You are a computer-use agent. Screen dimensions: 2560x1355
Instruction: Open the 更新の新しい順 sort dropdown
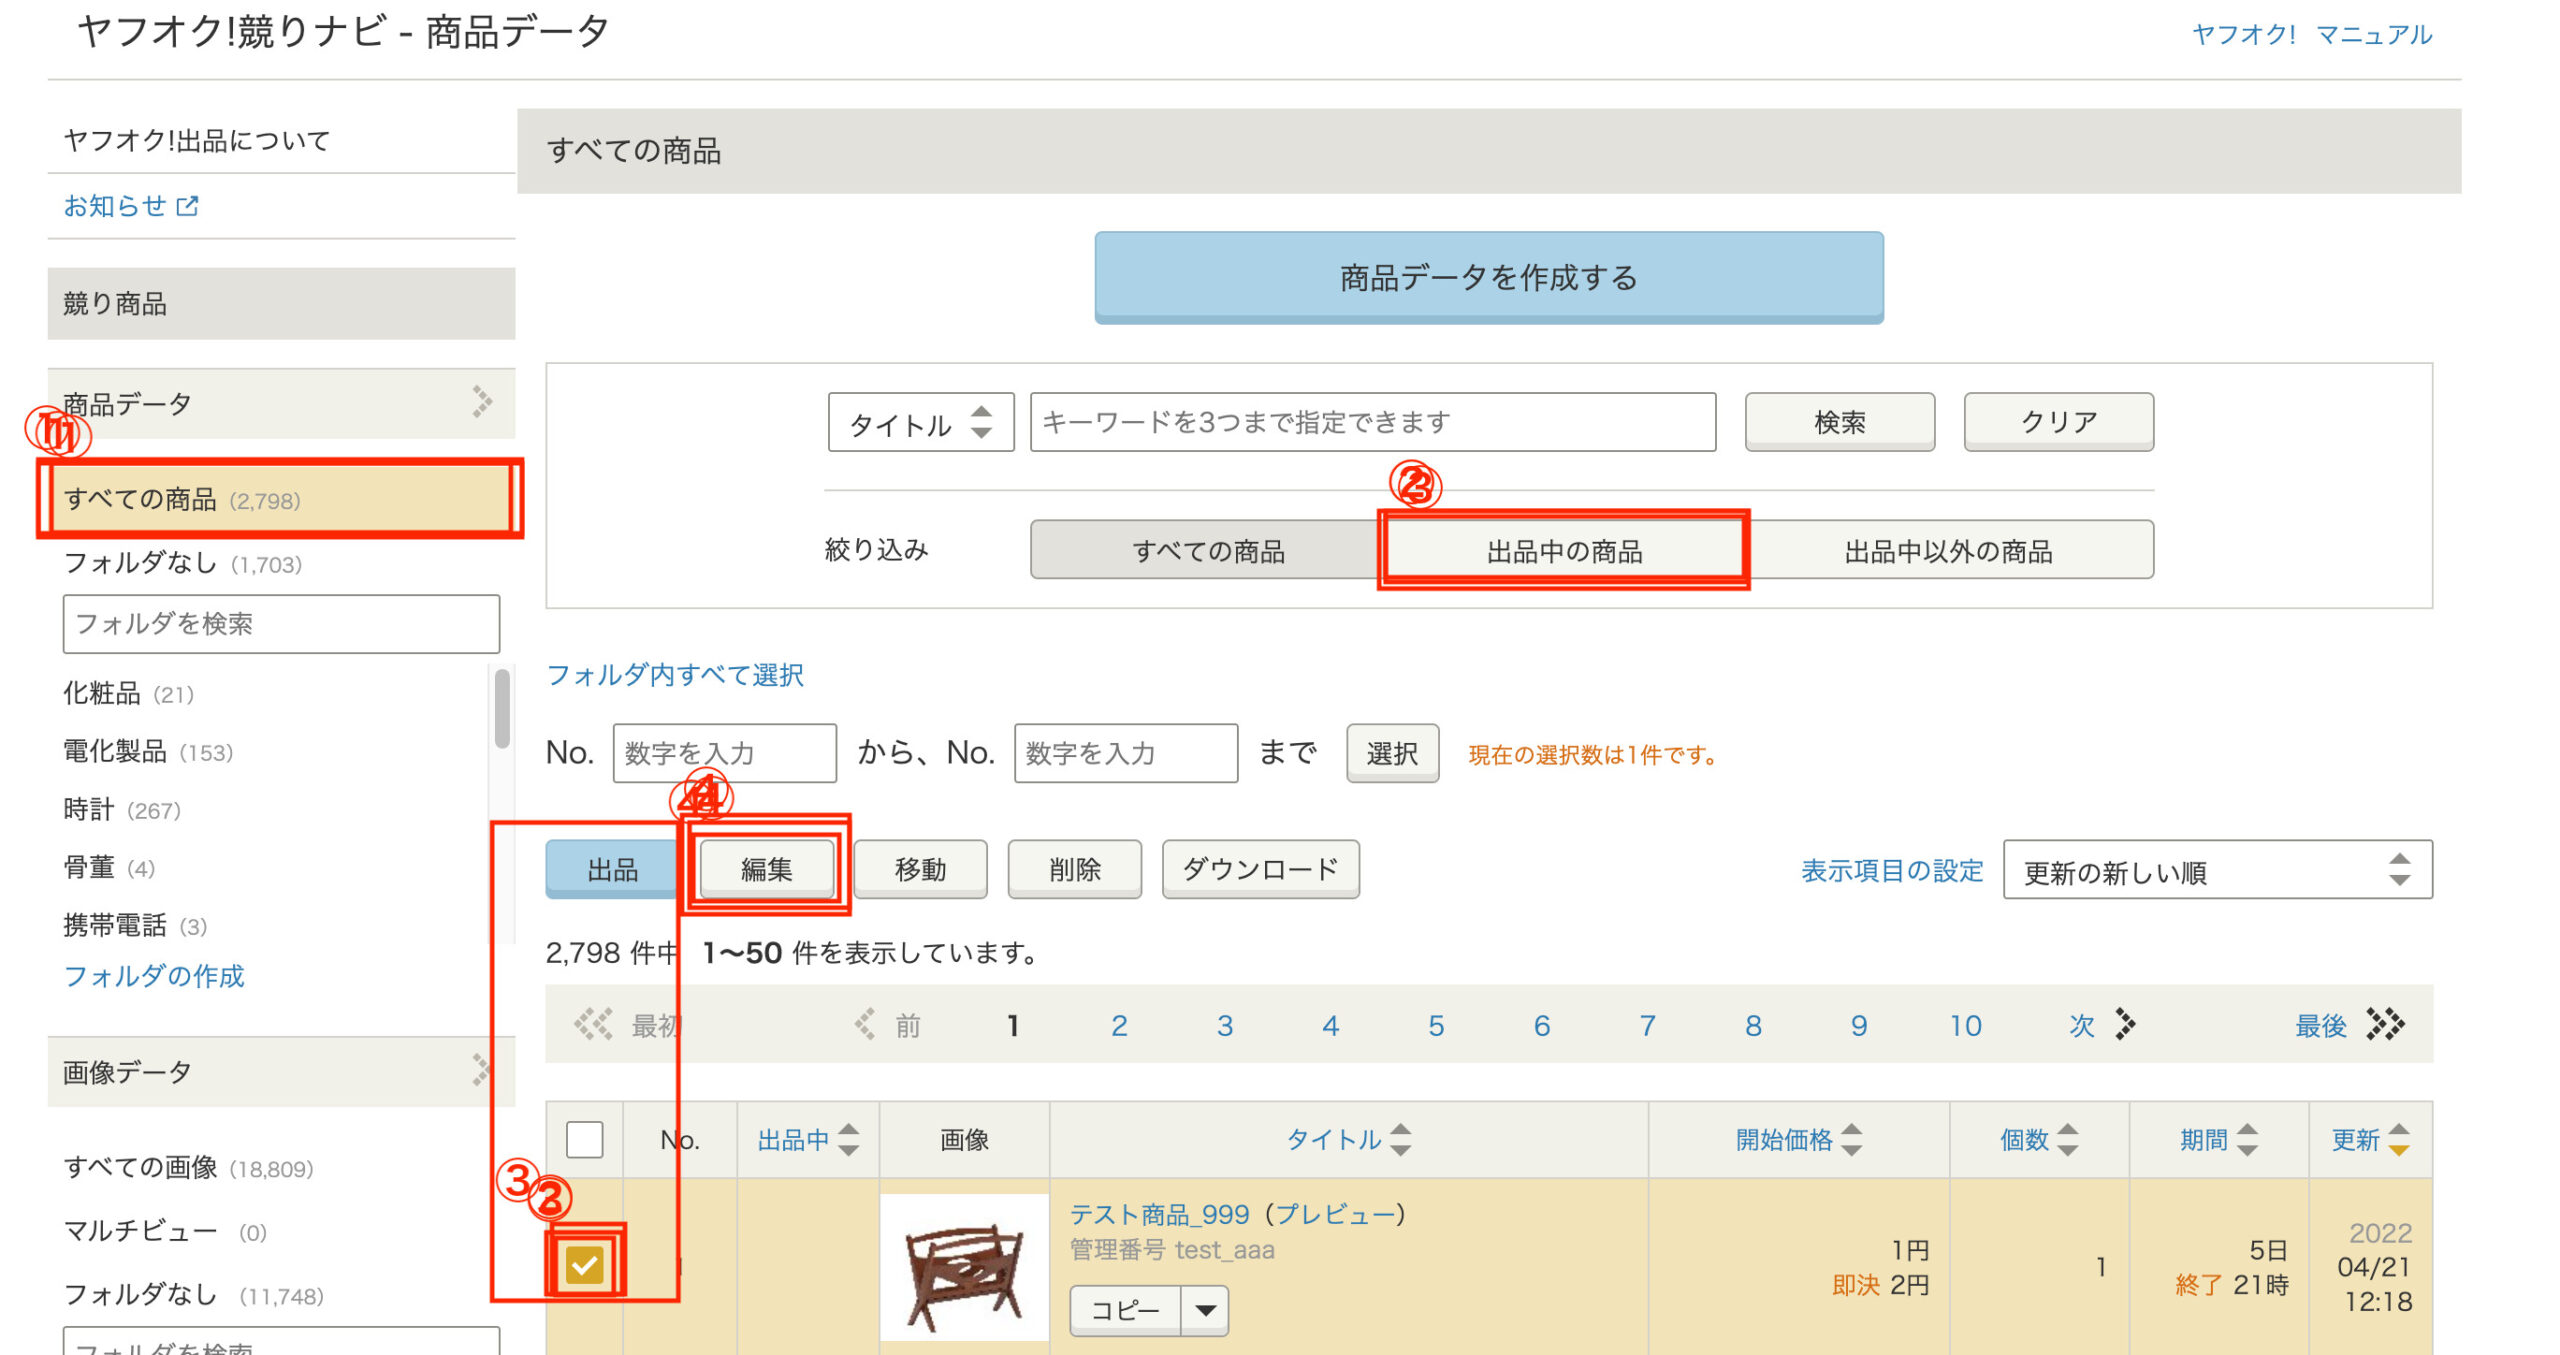click(2217, 870)
